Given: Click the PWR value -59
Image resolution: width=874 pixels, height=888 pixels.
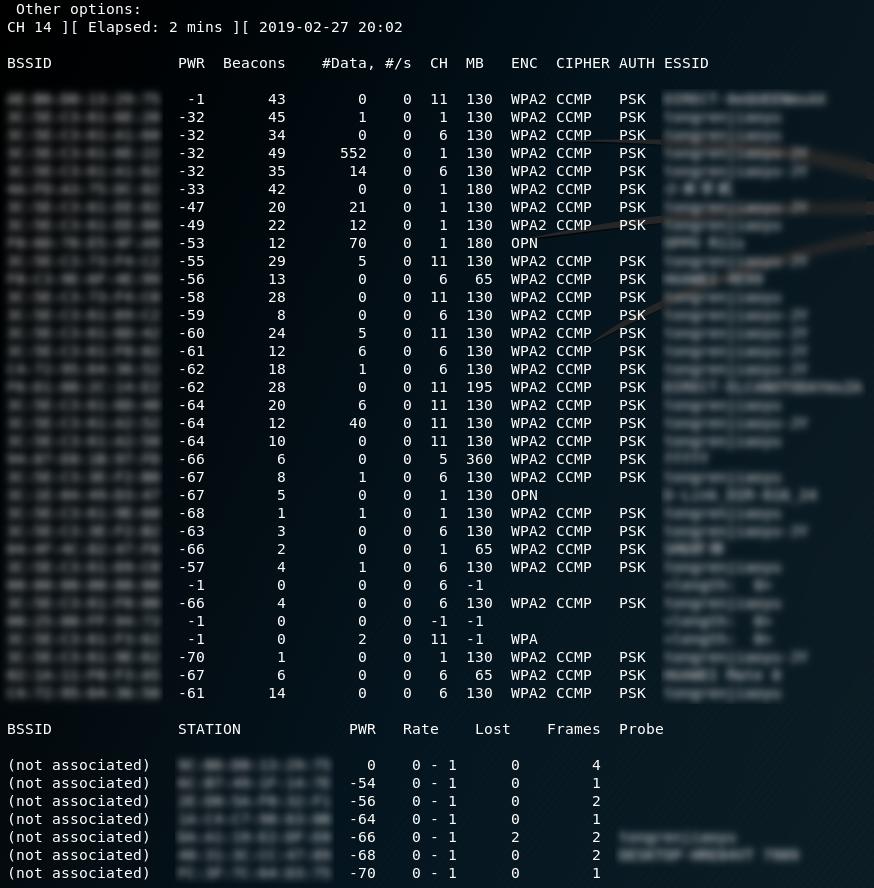Looking at the screenshot, I should 191,315.
